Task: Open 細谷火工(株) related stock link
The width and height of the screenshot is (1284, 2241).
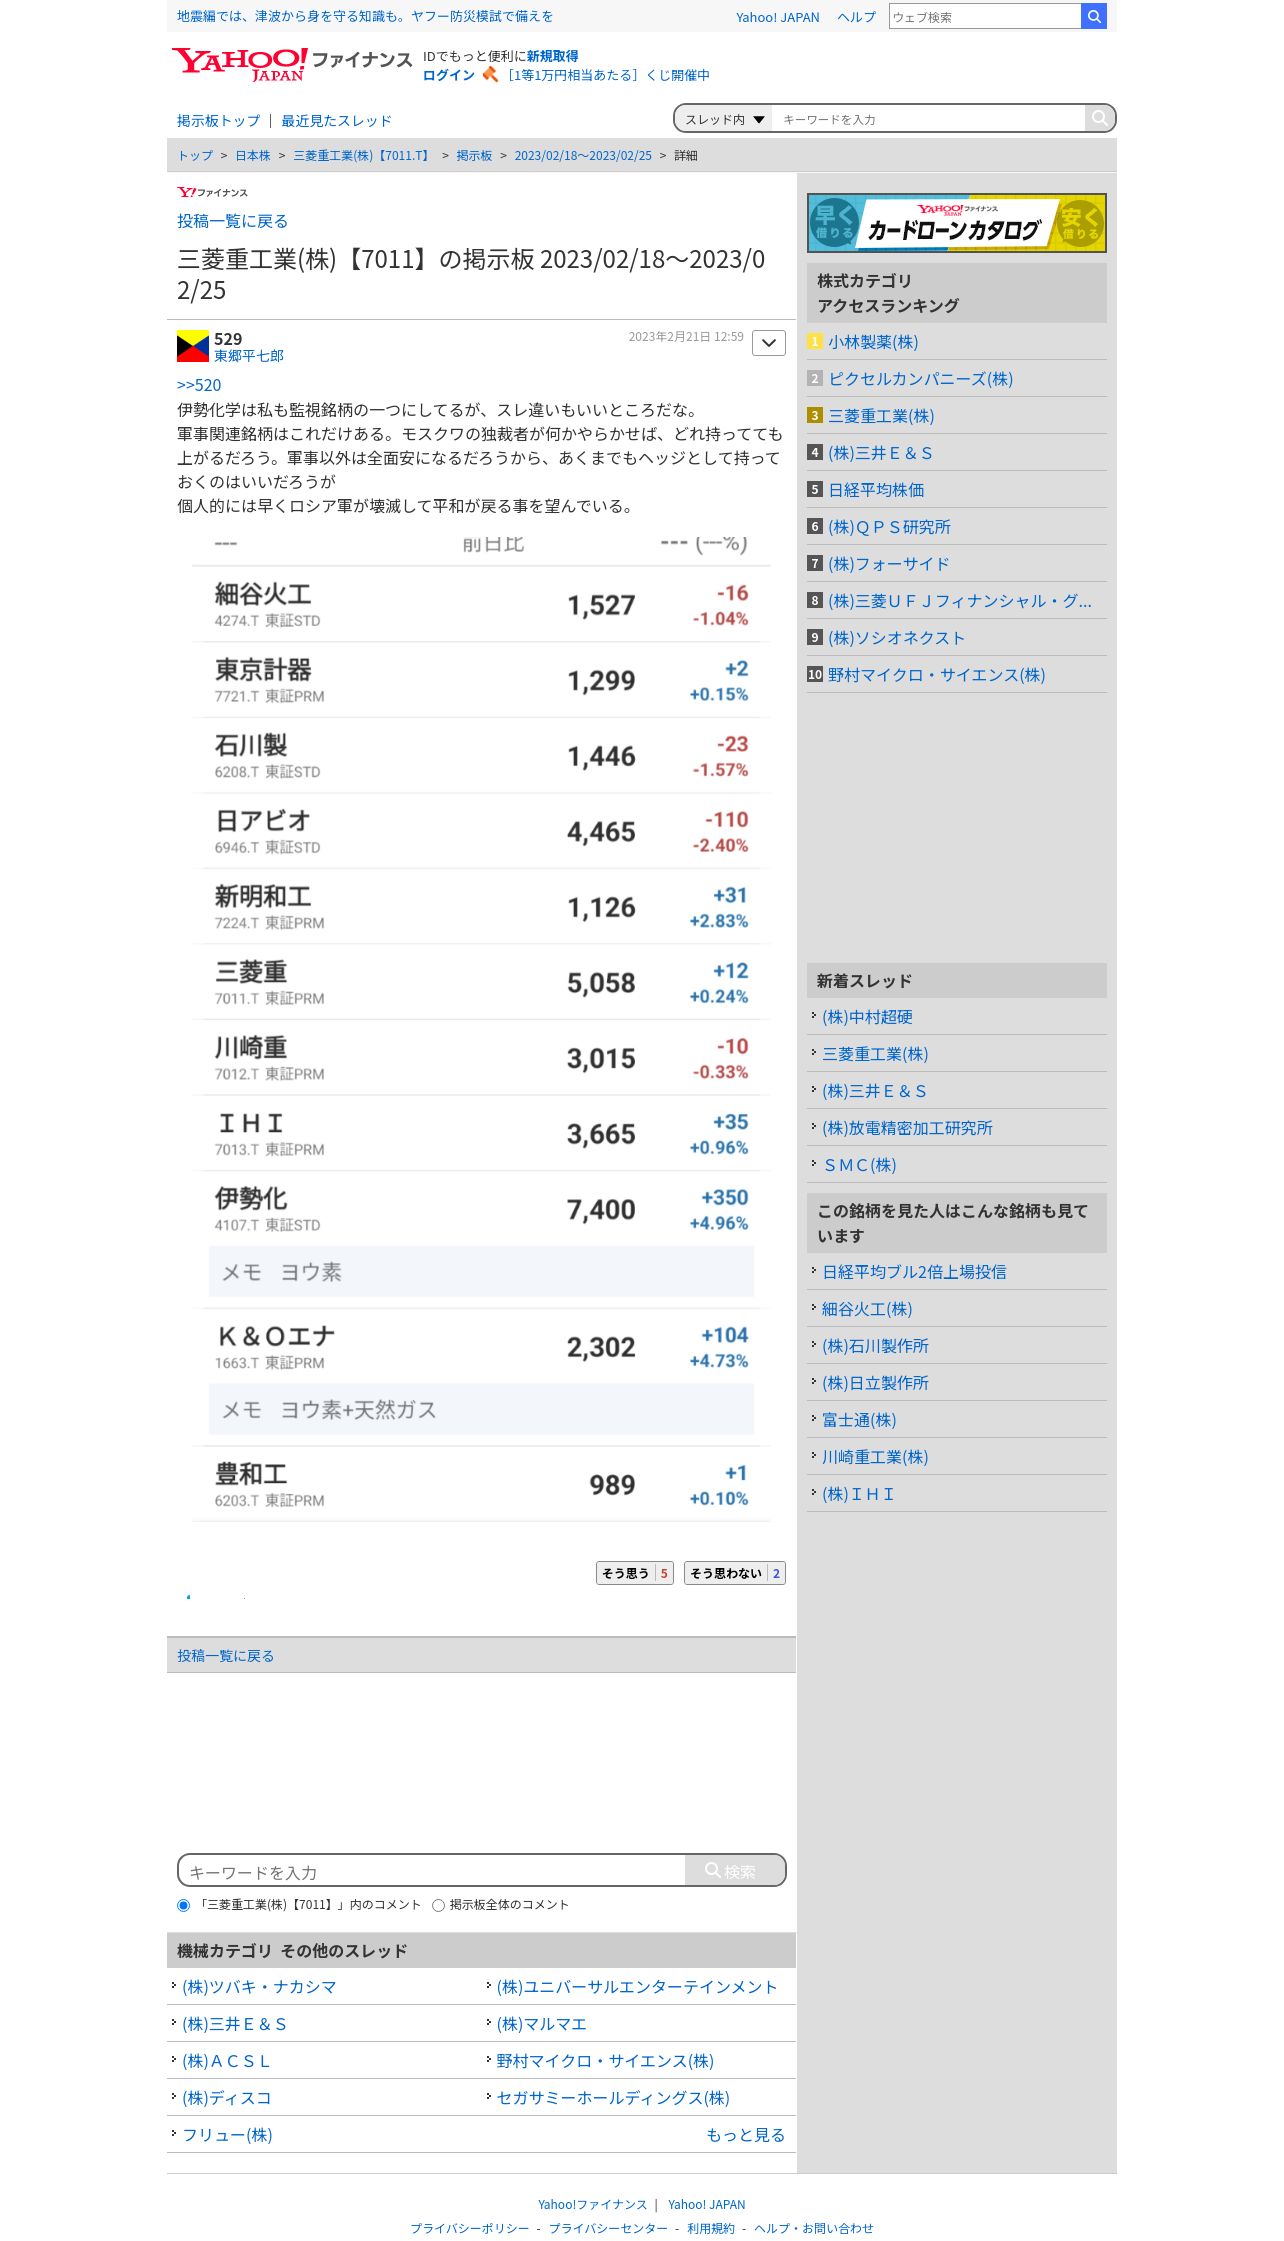Action: tap(867, 1309)
